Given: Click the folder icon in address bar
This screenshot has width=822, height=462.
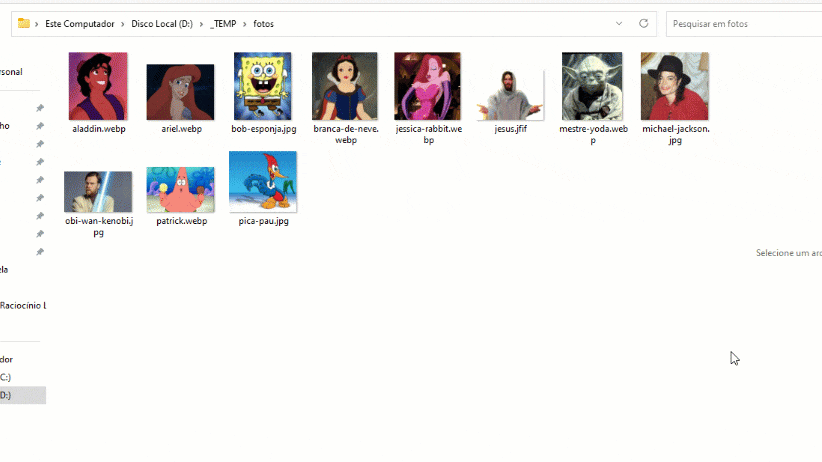Looking at the screenshot, I should (24, 24).
